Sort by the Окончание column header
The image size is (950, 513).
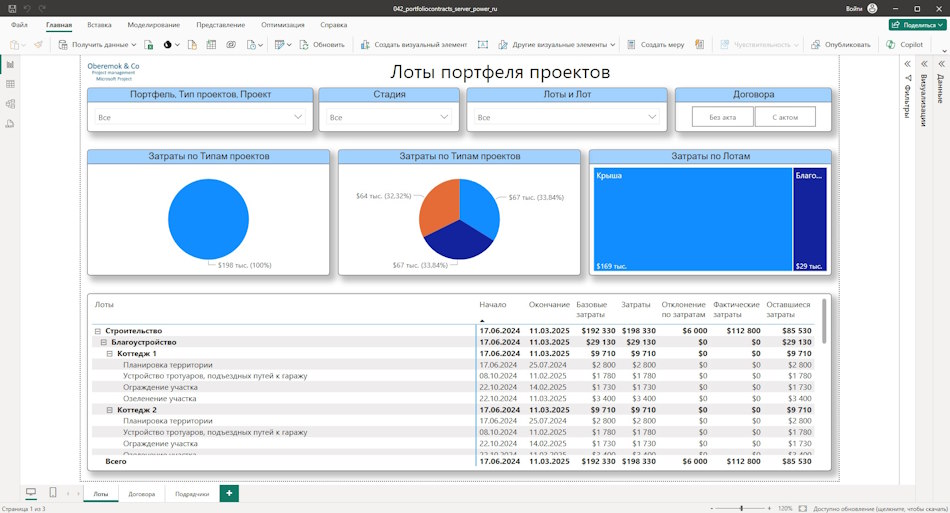point(549,305)
